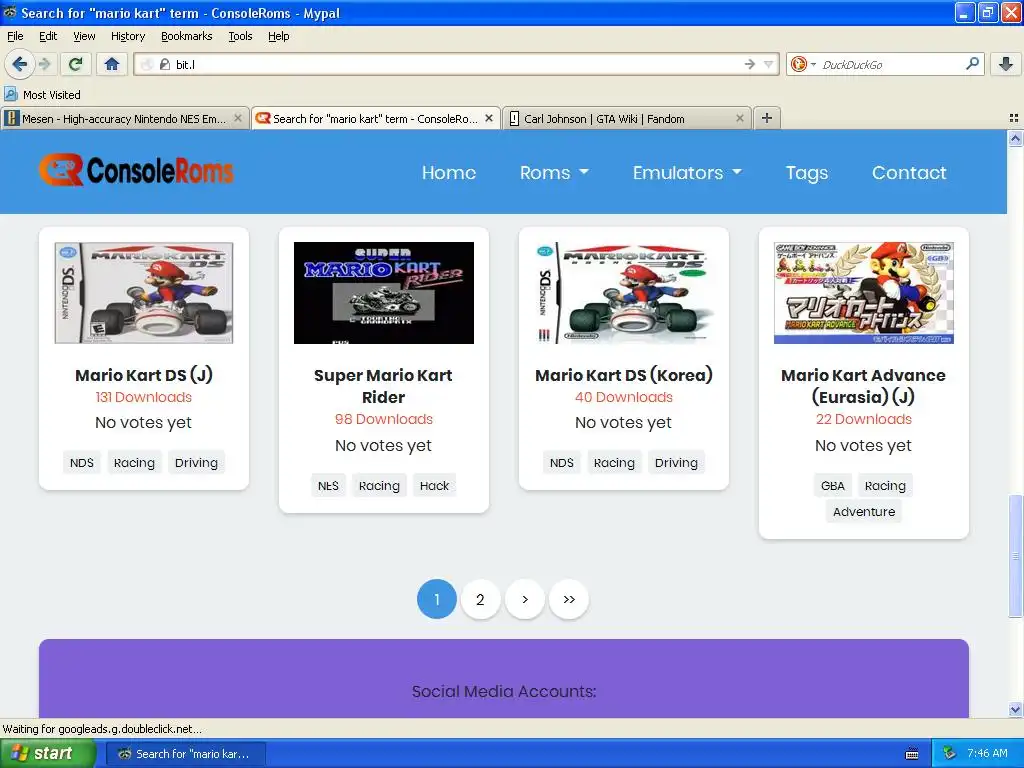Close the Mesen NES Emulator tab
1024x768 pixels.
238,118
